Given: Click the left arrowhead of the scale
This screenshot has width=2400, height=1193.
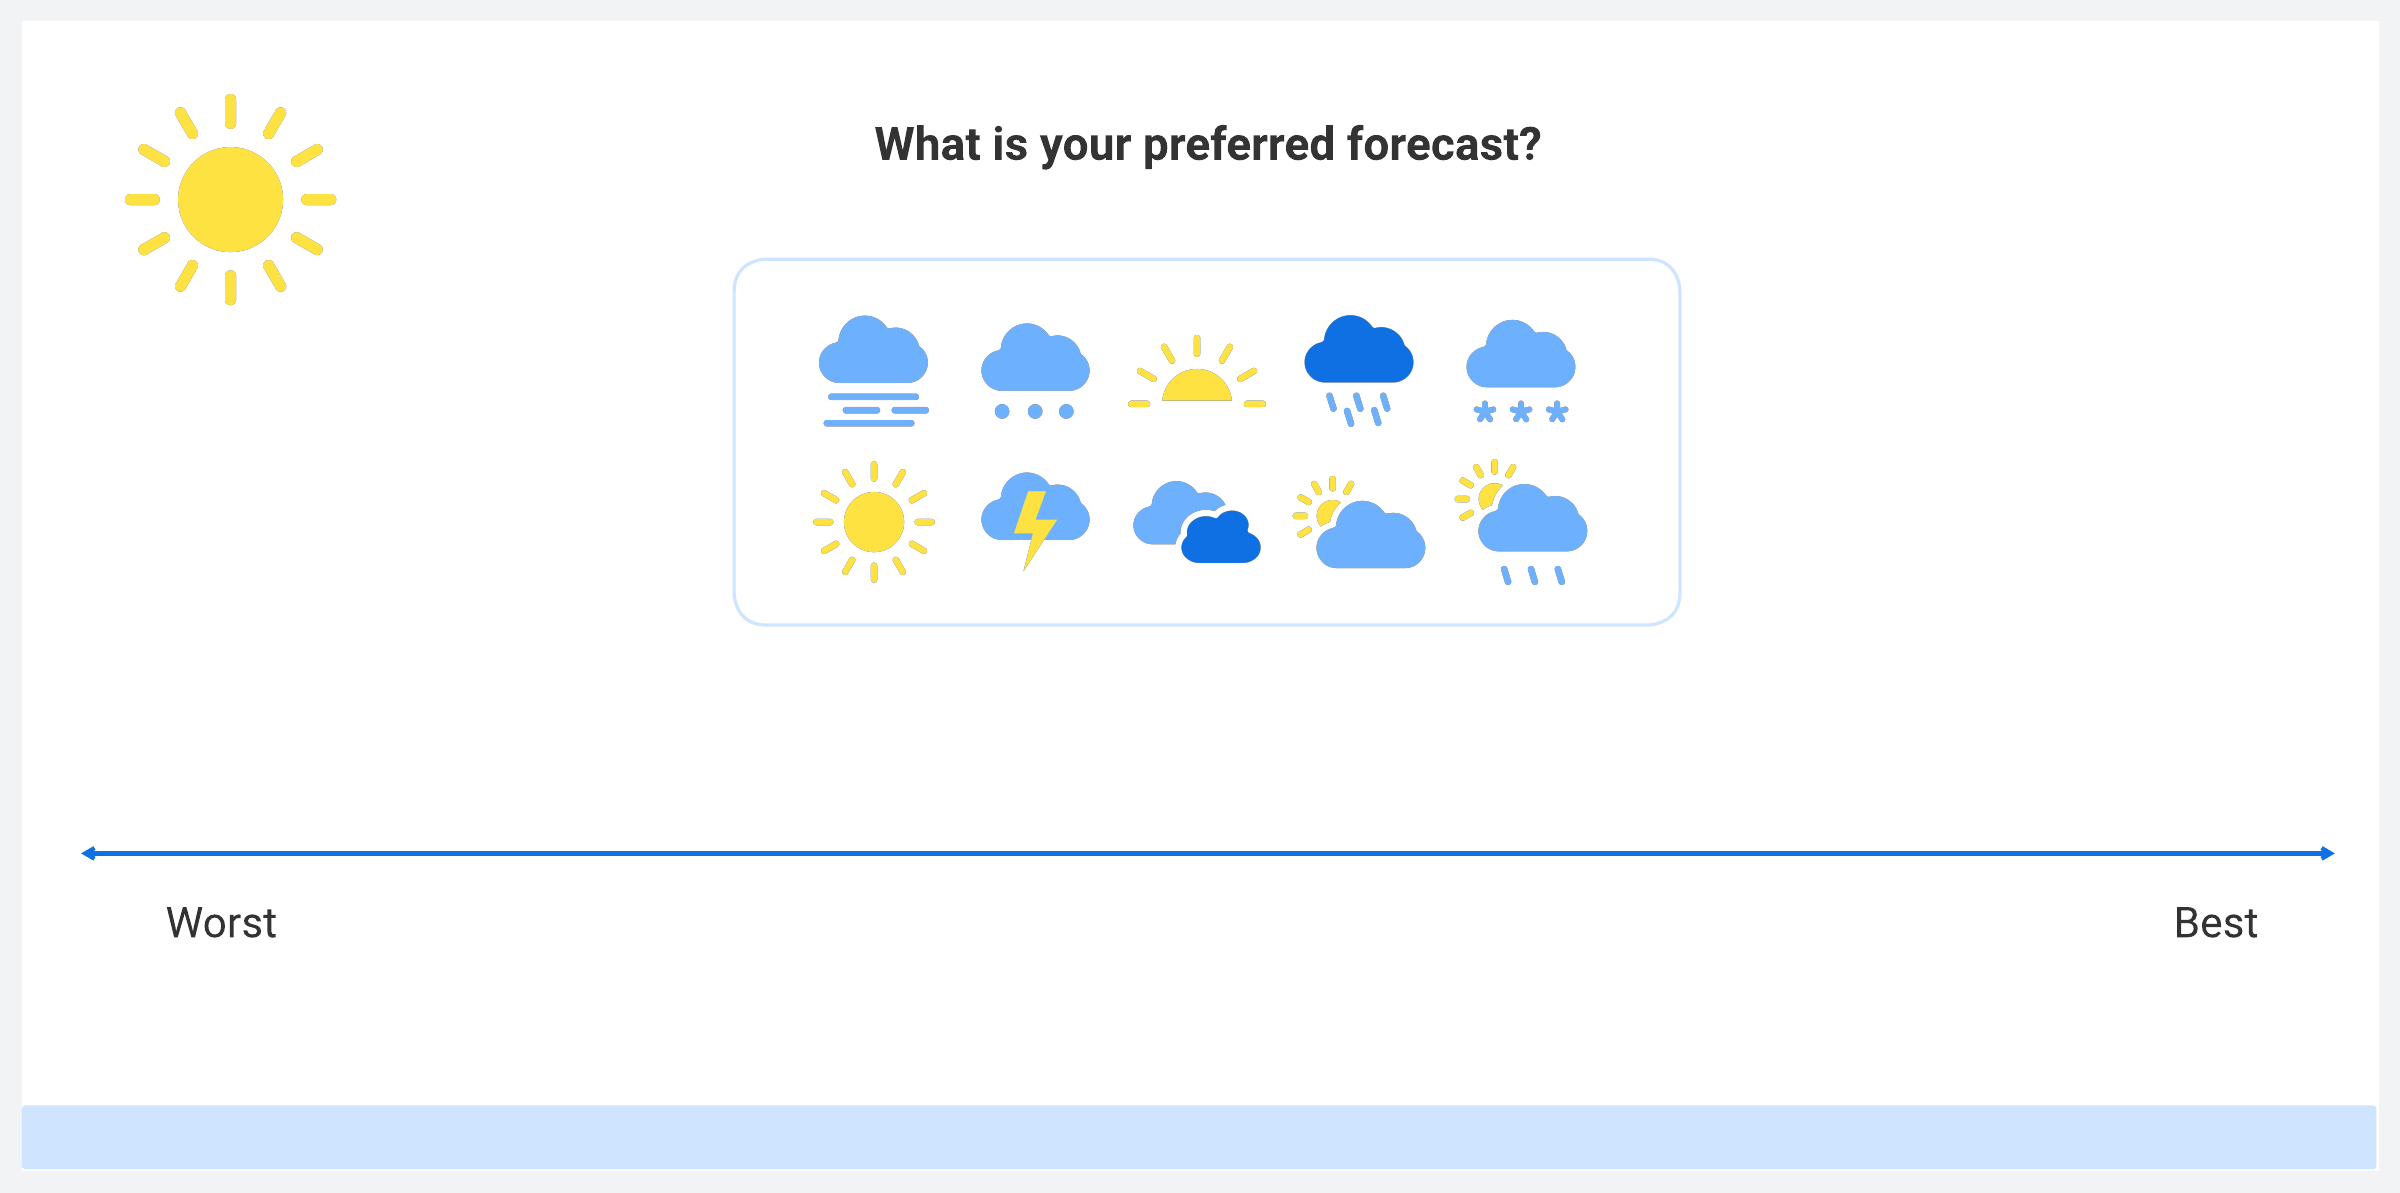Looking at the screenshot, I should coord(89,853).
